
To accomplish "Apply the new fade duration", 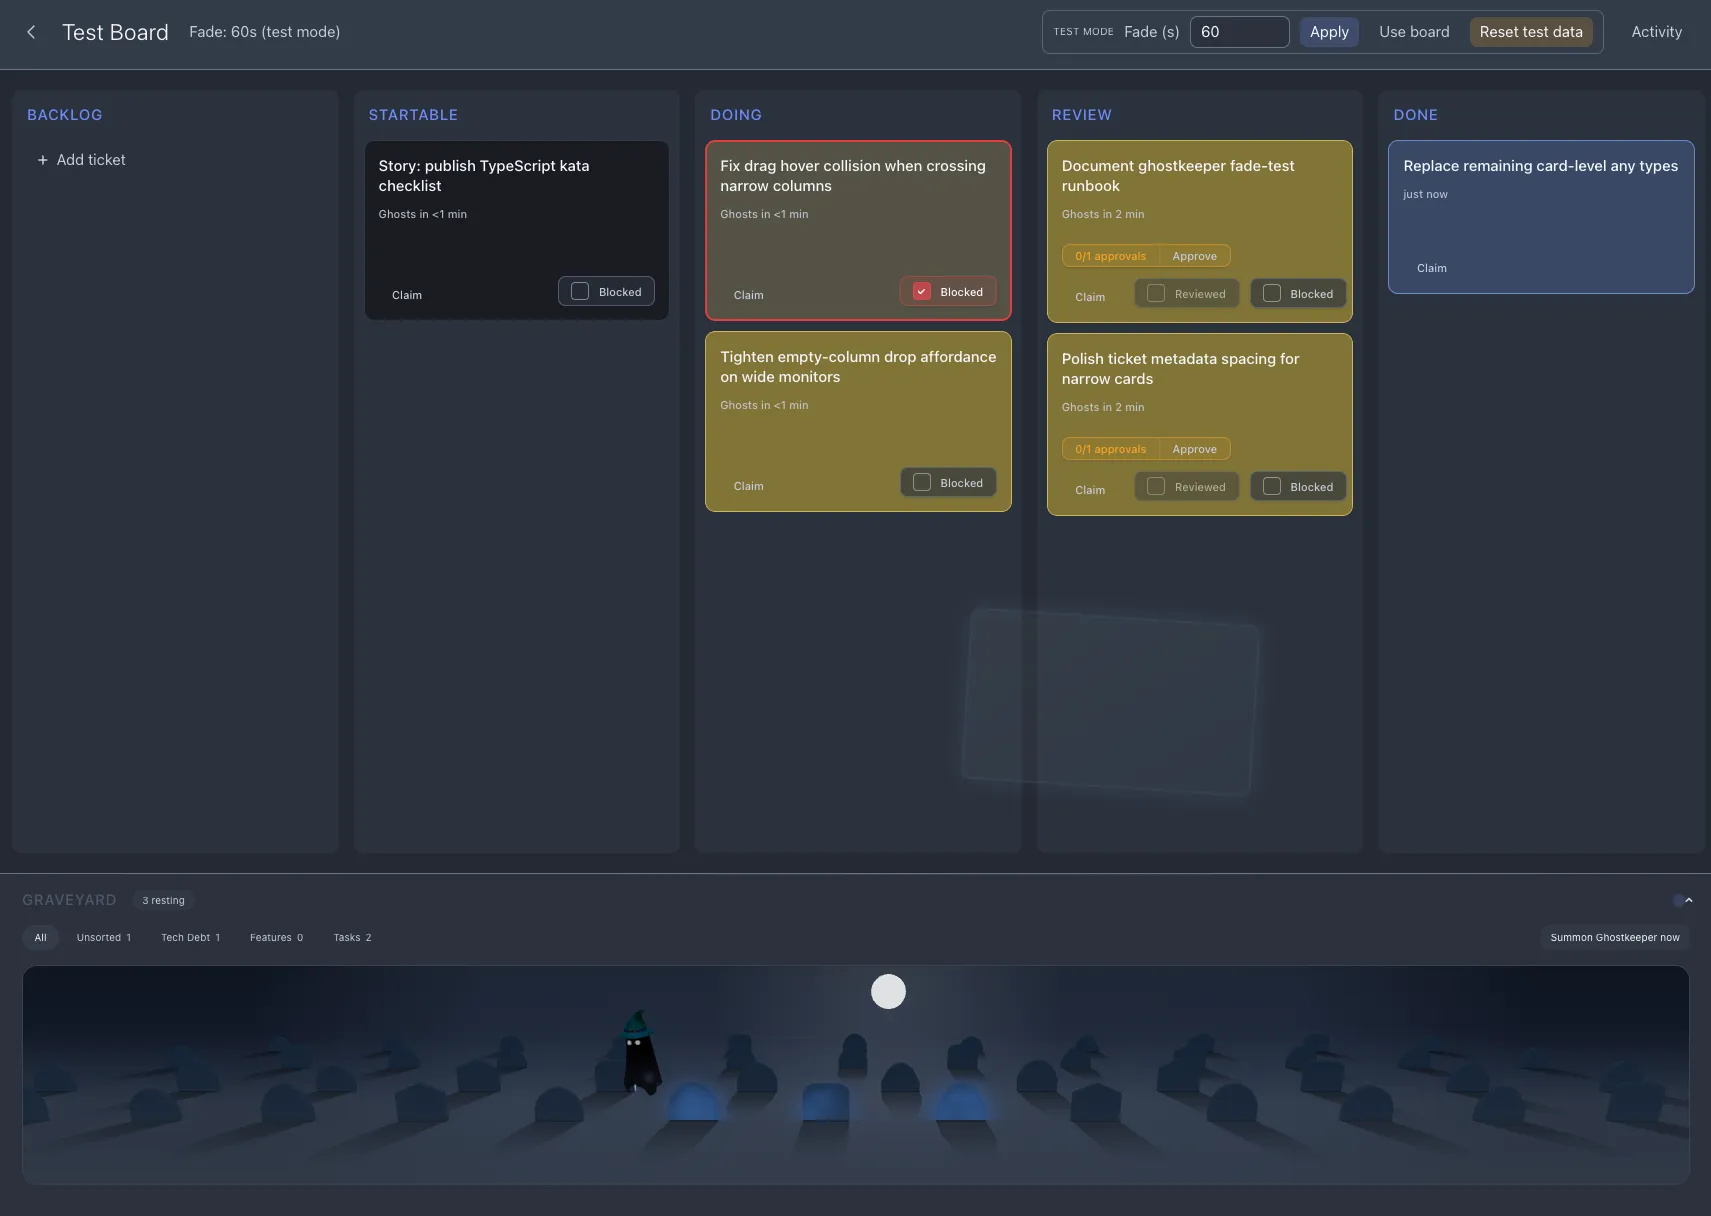I will tap(1328, 31).
